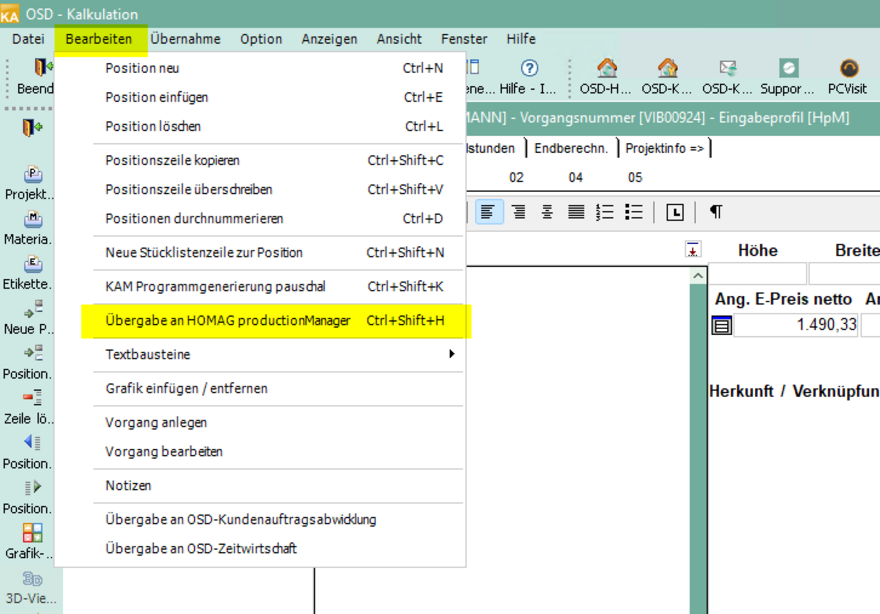This screenshot has height=614, width=880.
Task: Click the Projekt sidebar icon
Action: pos(33,175)
